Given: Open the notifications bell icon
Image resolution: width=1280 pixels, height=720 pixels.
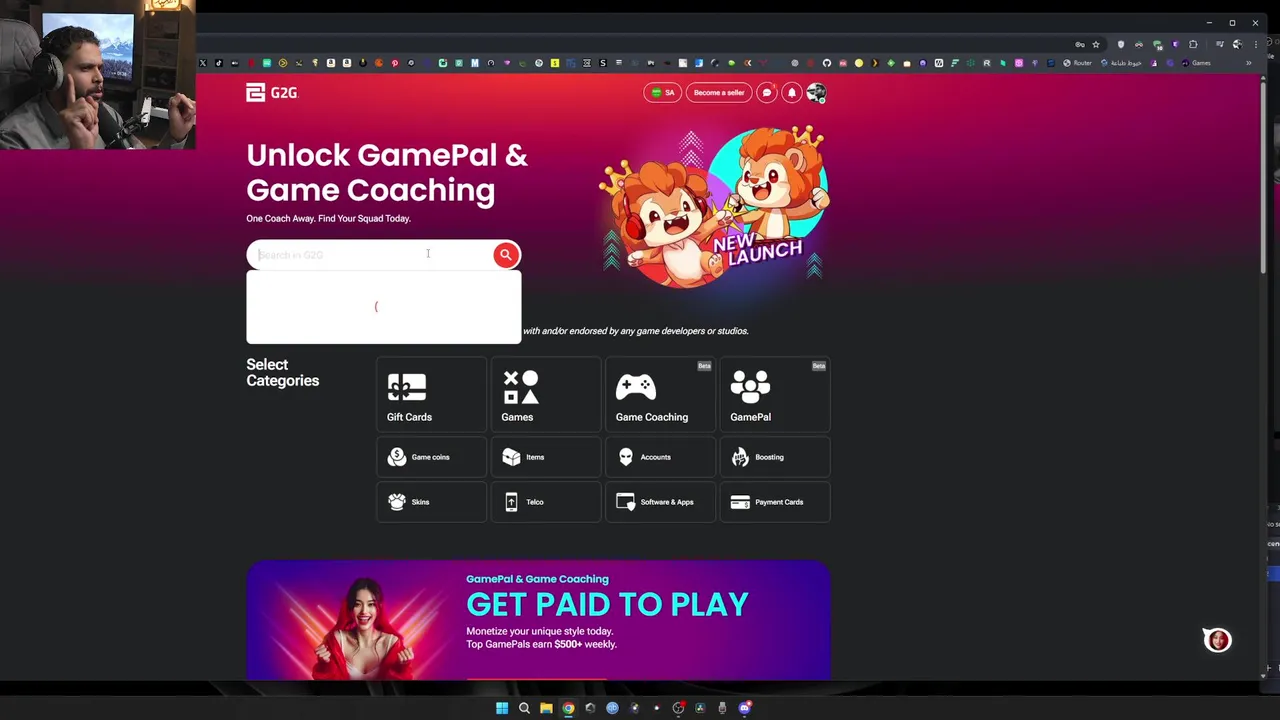Looking at the screenshot, I should [791, 93].
